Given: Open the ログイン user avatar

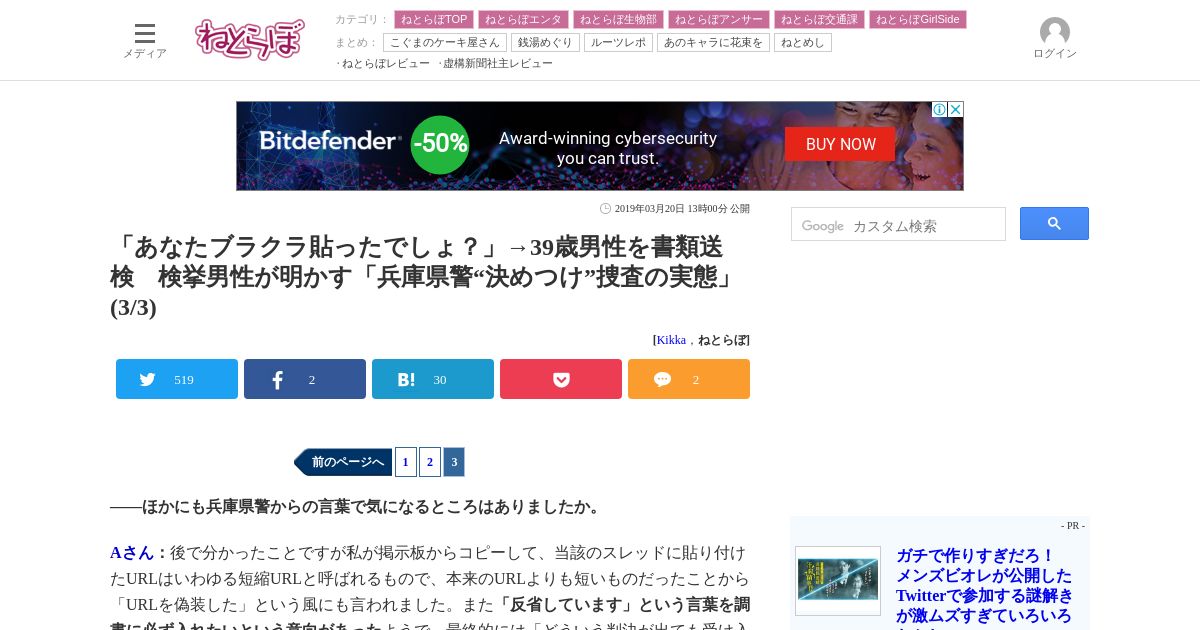Looking at the screenshot, I should 1055,39.
